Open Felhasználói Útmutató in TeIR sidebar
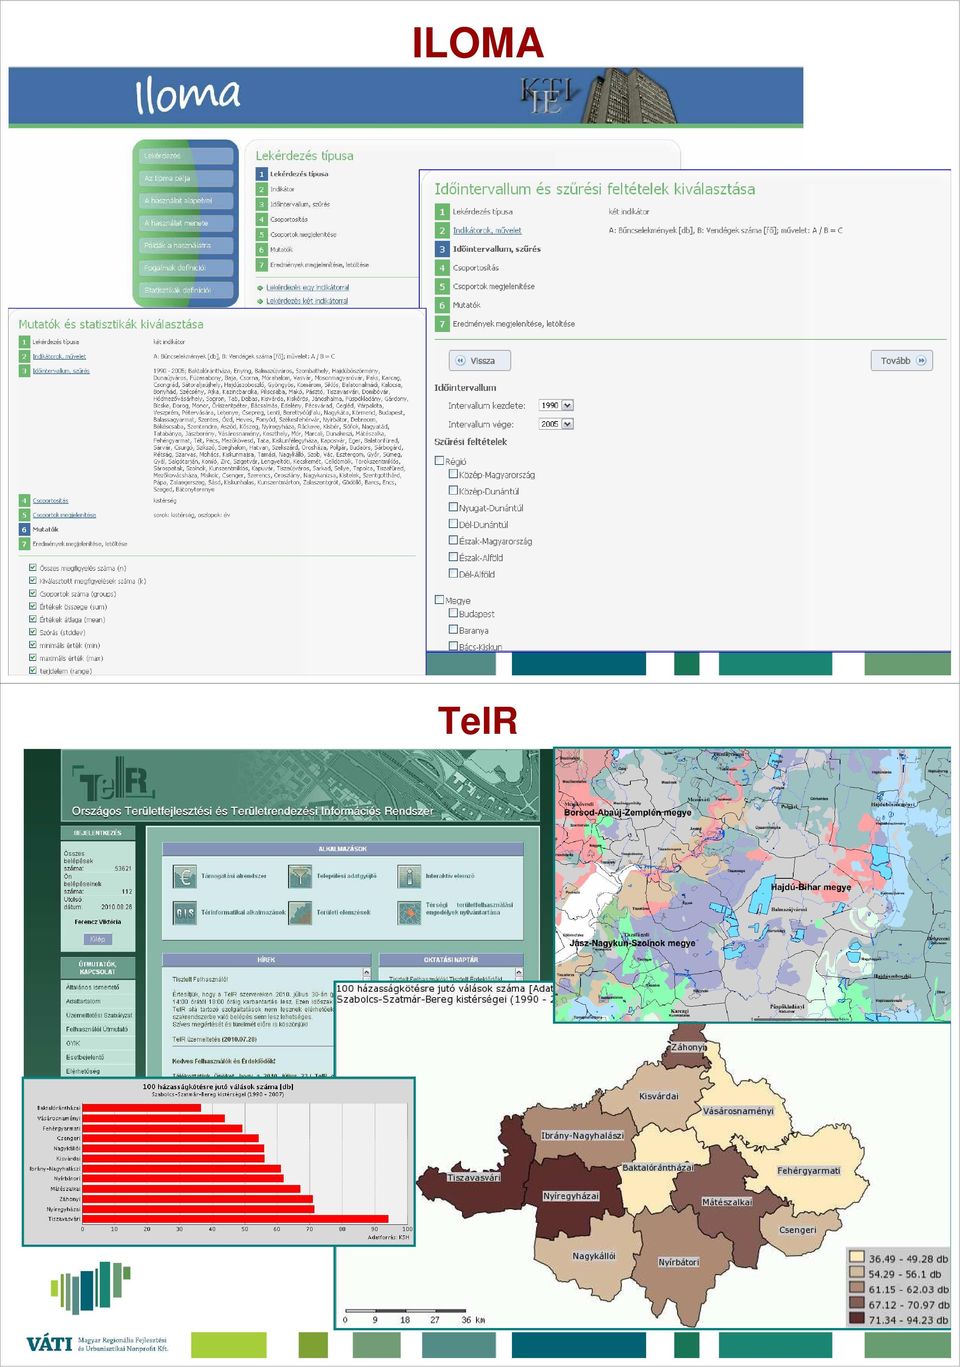Image resolution: width=960 pixels, height=1367 pixels. 97,1029
